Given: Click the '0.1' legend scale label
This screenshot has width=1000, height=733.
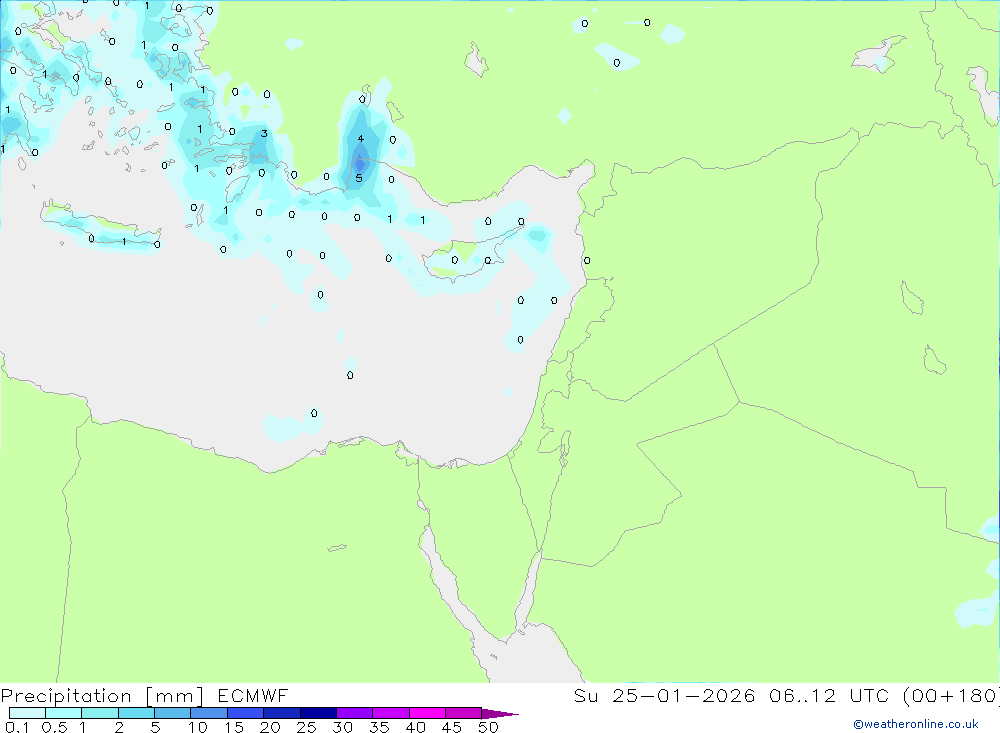Looking at the screenshot, I should point(17,727).
